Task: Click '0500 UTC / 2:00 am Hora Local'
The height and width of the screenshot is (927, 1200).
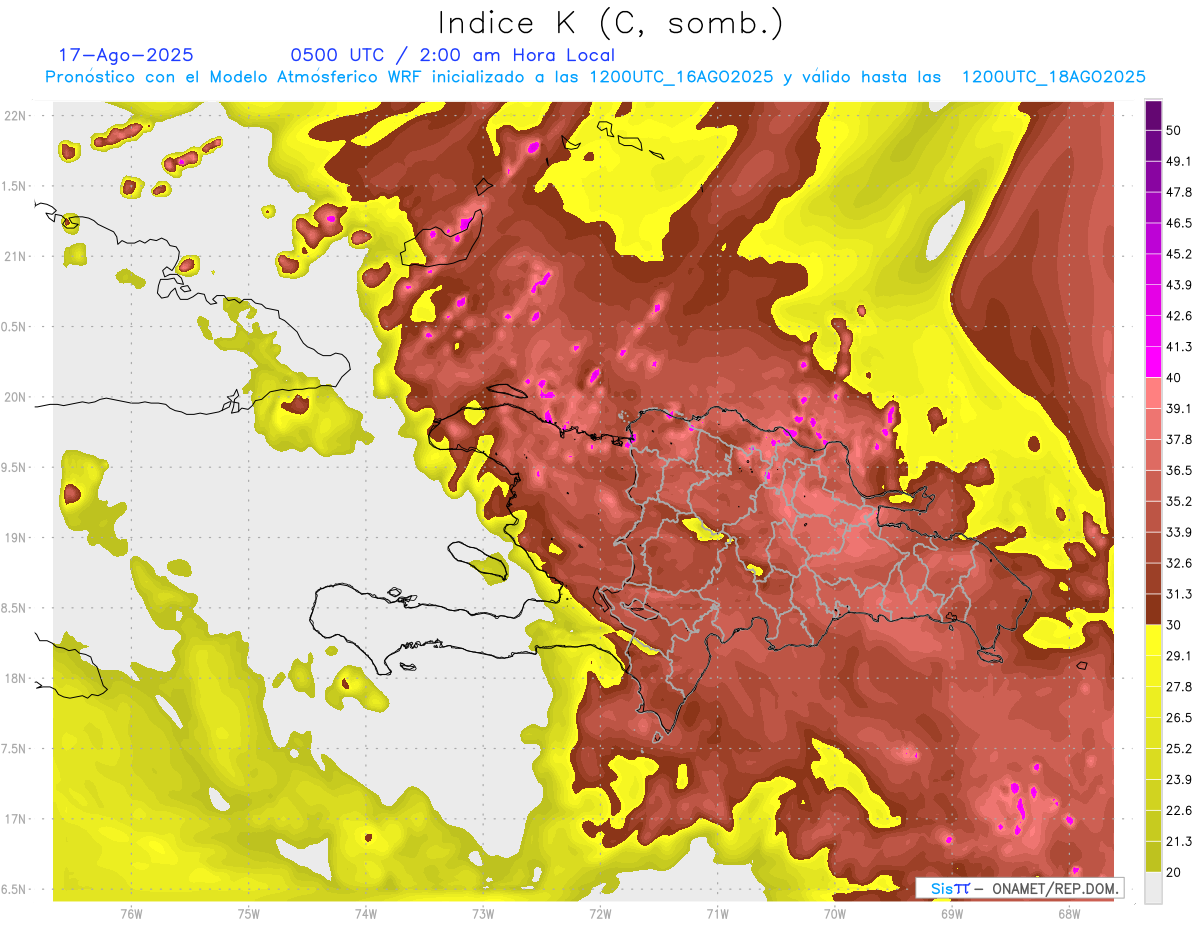Action: point(452,55)
